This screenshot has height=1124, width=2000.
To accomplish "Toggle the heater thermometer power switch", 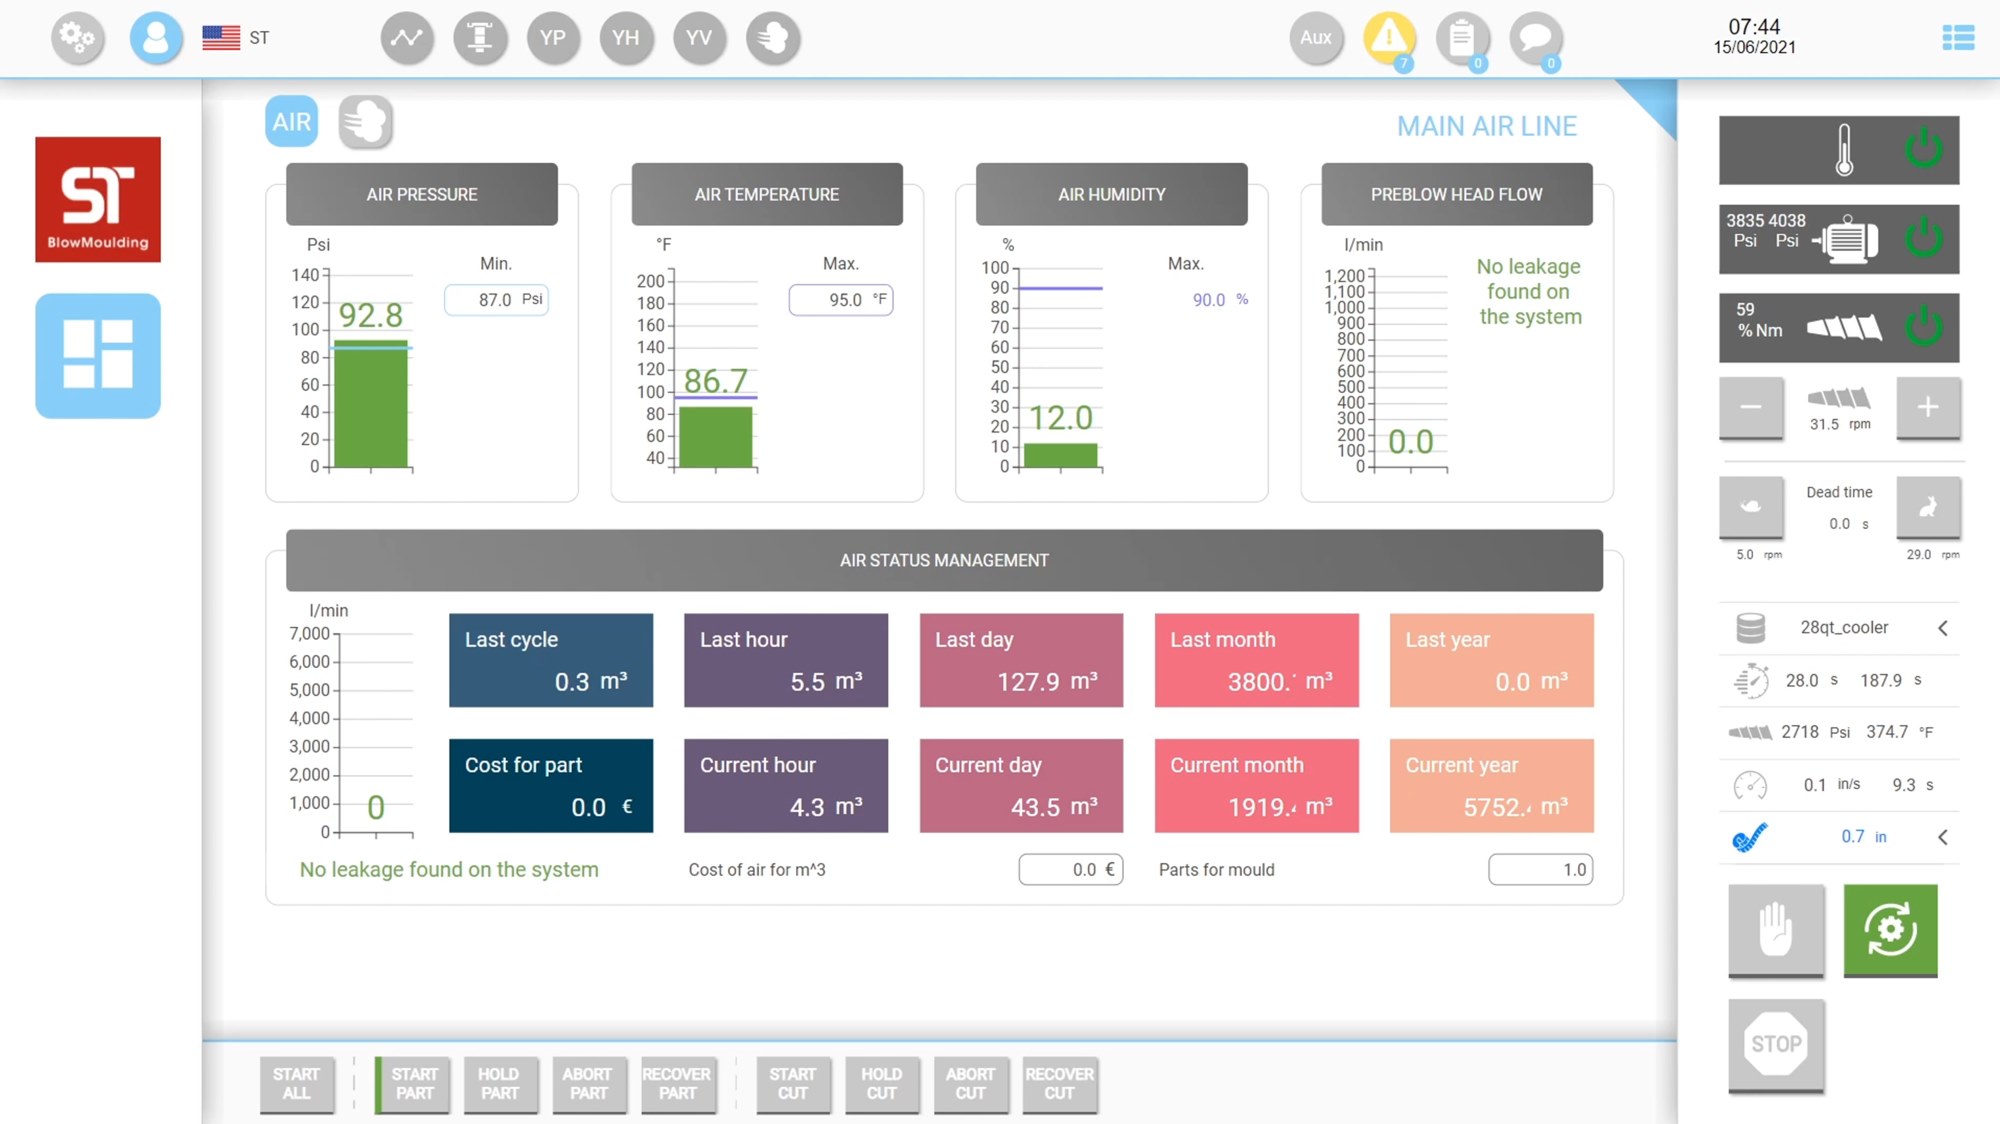I will tap(1923, 150).
